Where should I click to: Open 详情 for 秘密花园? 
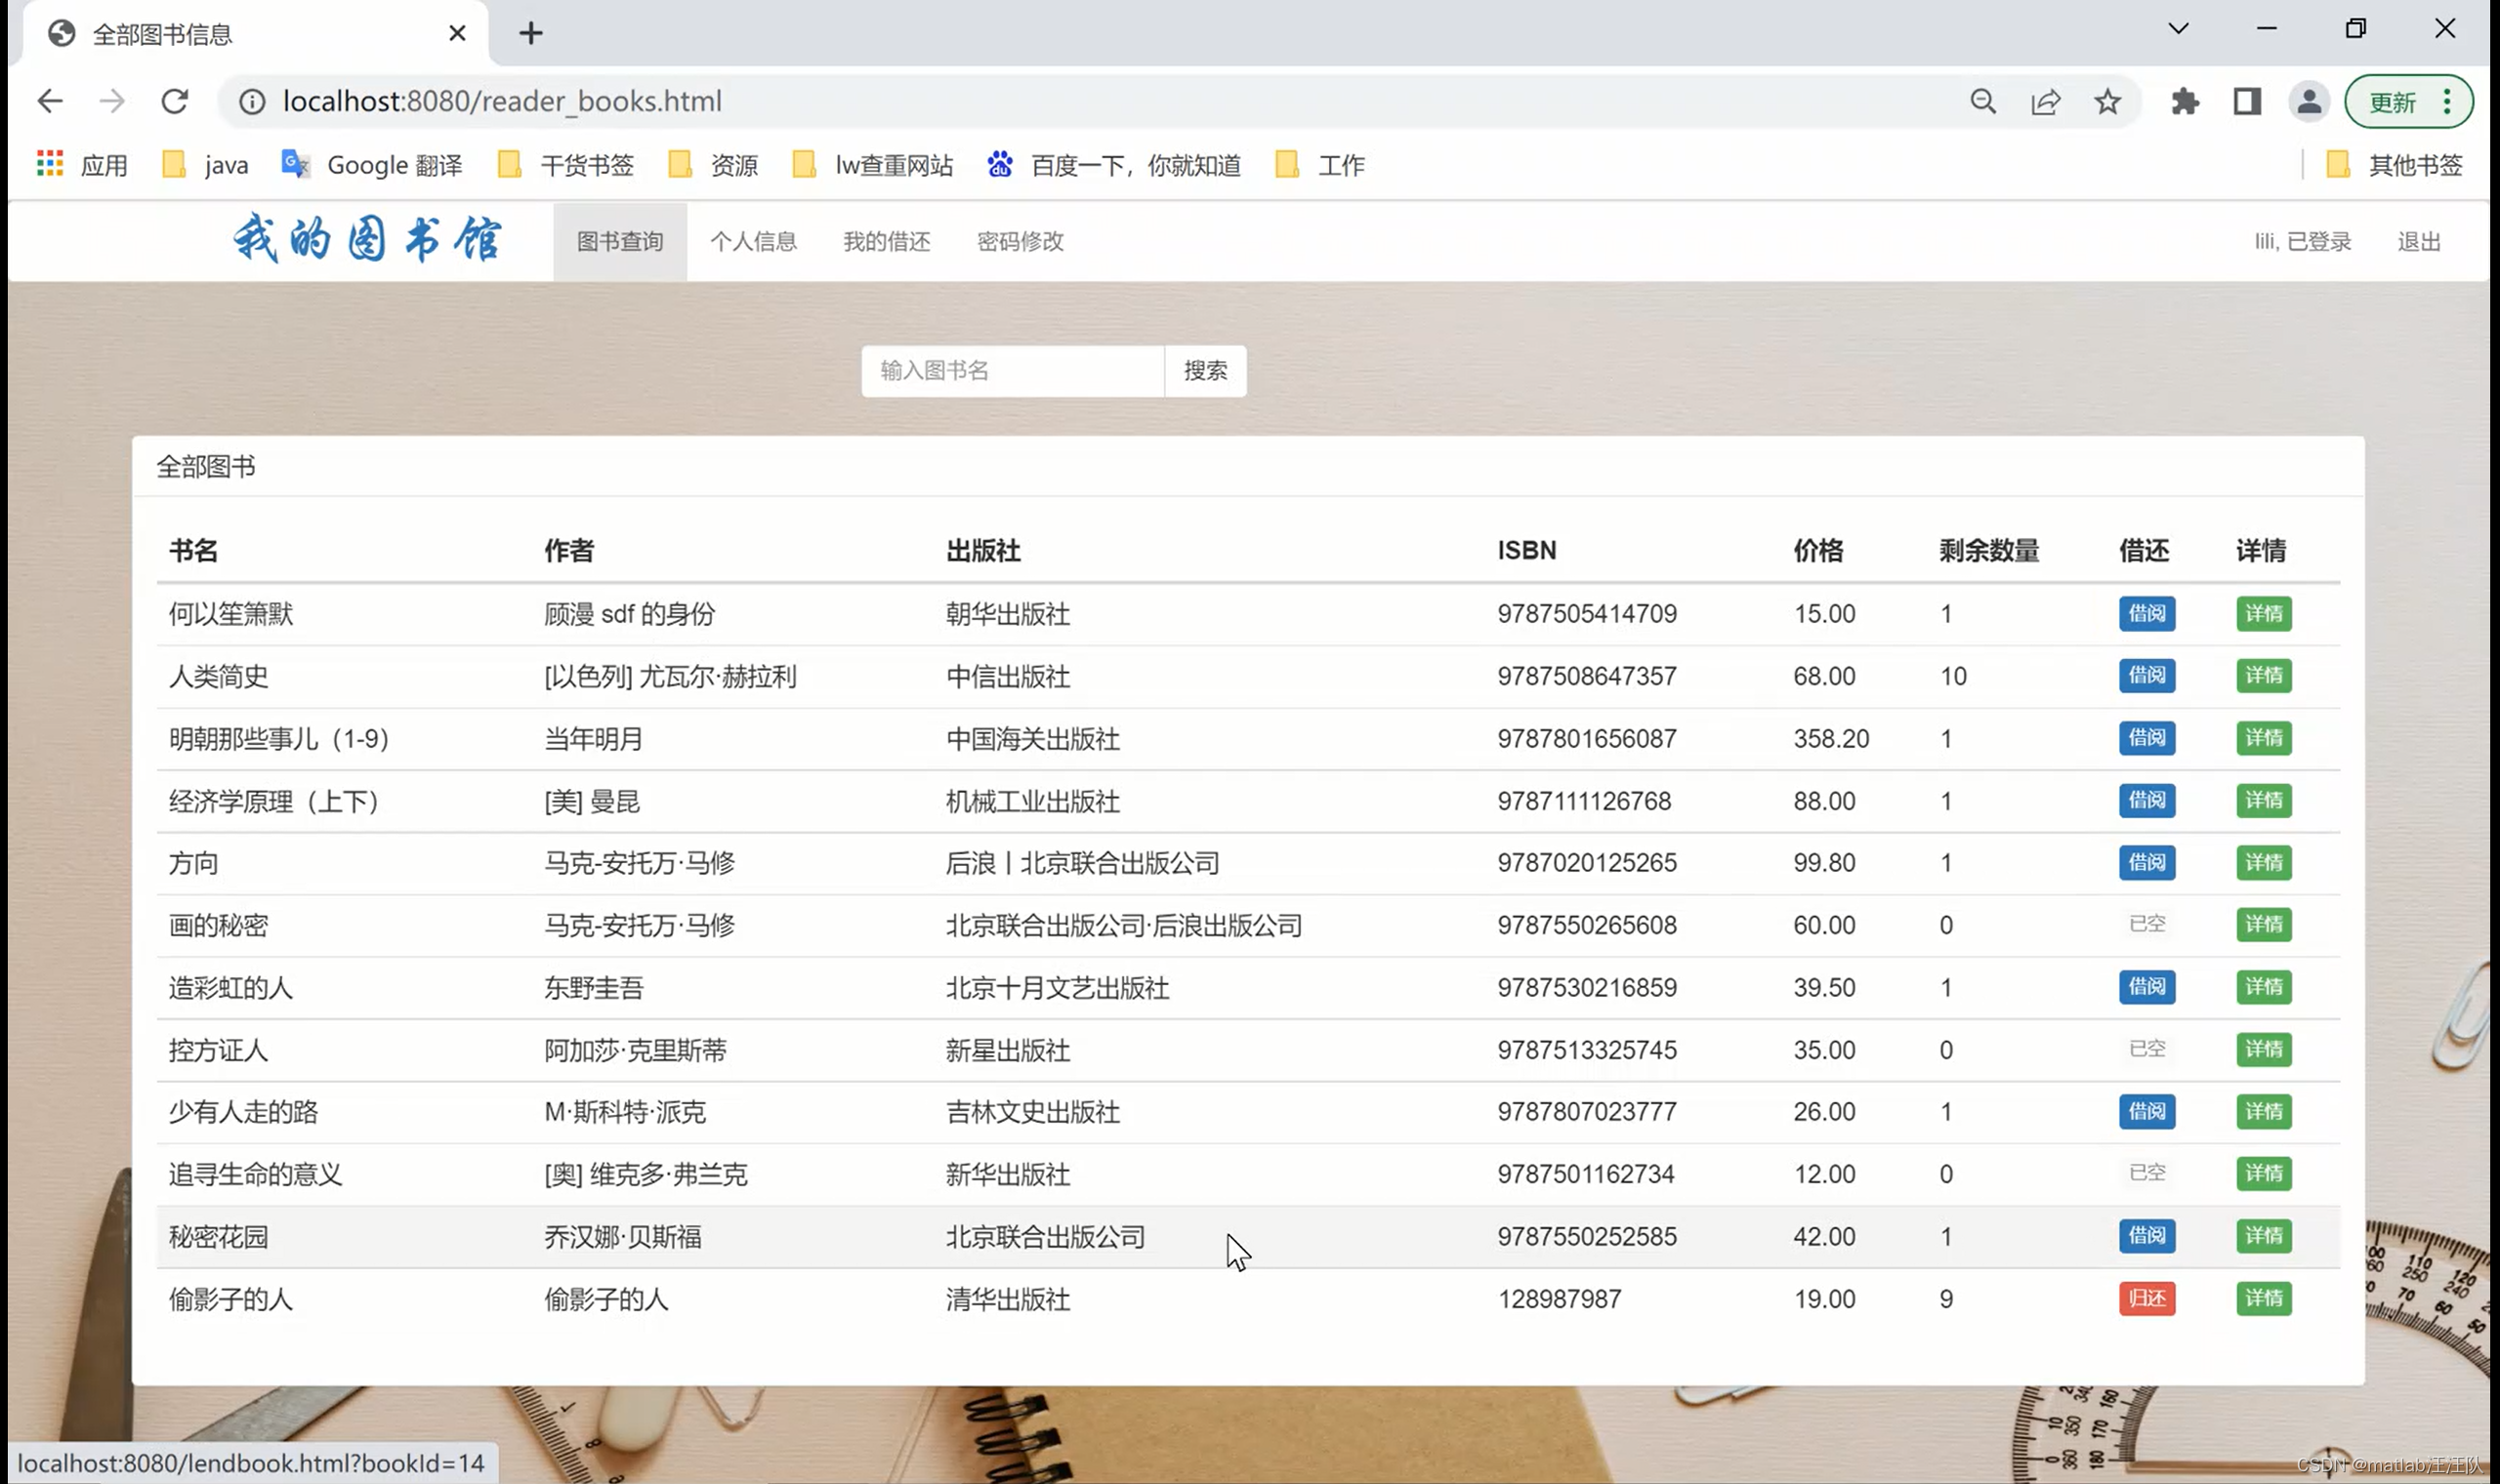point(2263,1237)
